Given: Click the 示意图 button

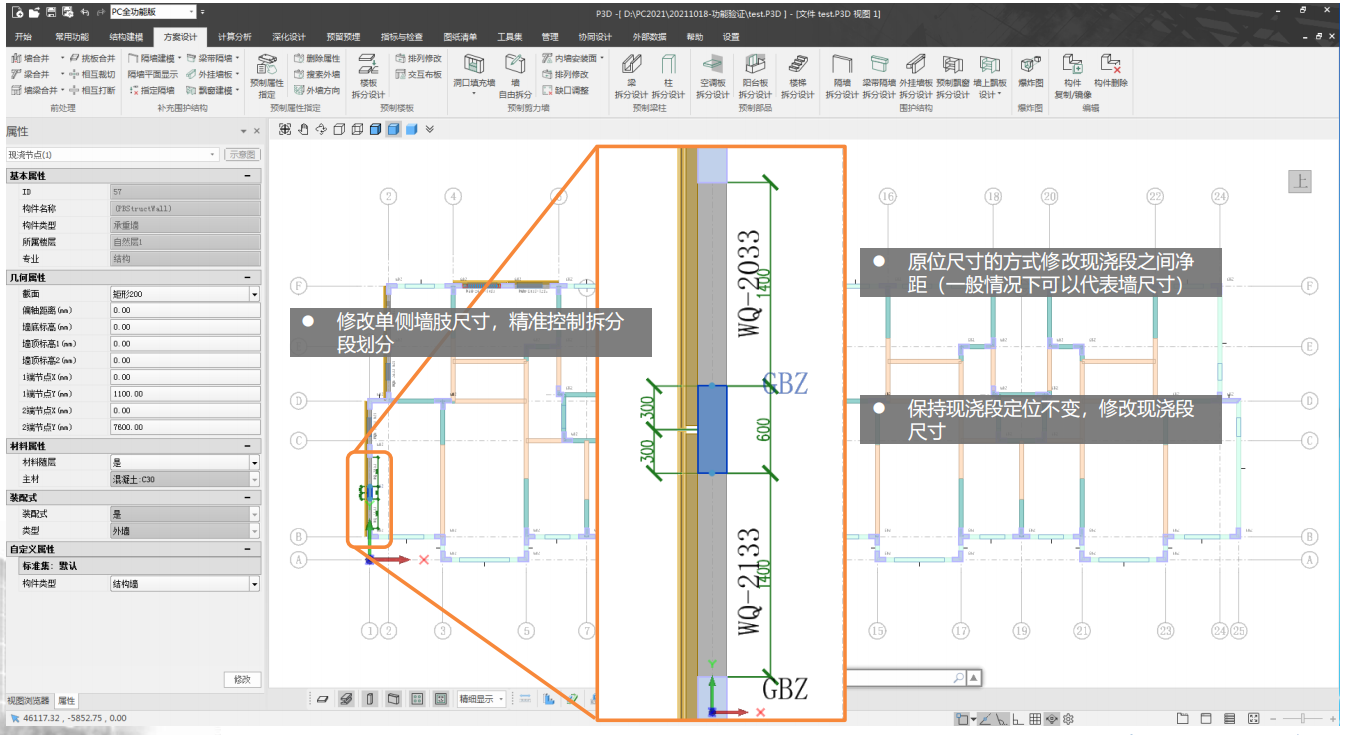Looking at the screenshot, I should pyautogui.click(x=242, y=155).
